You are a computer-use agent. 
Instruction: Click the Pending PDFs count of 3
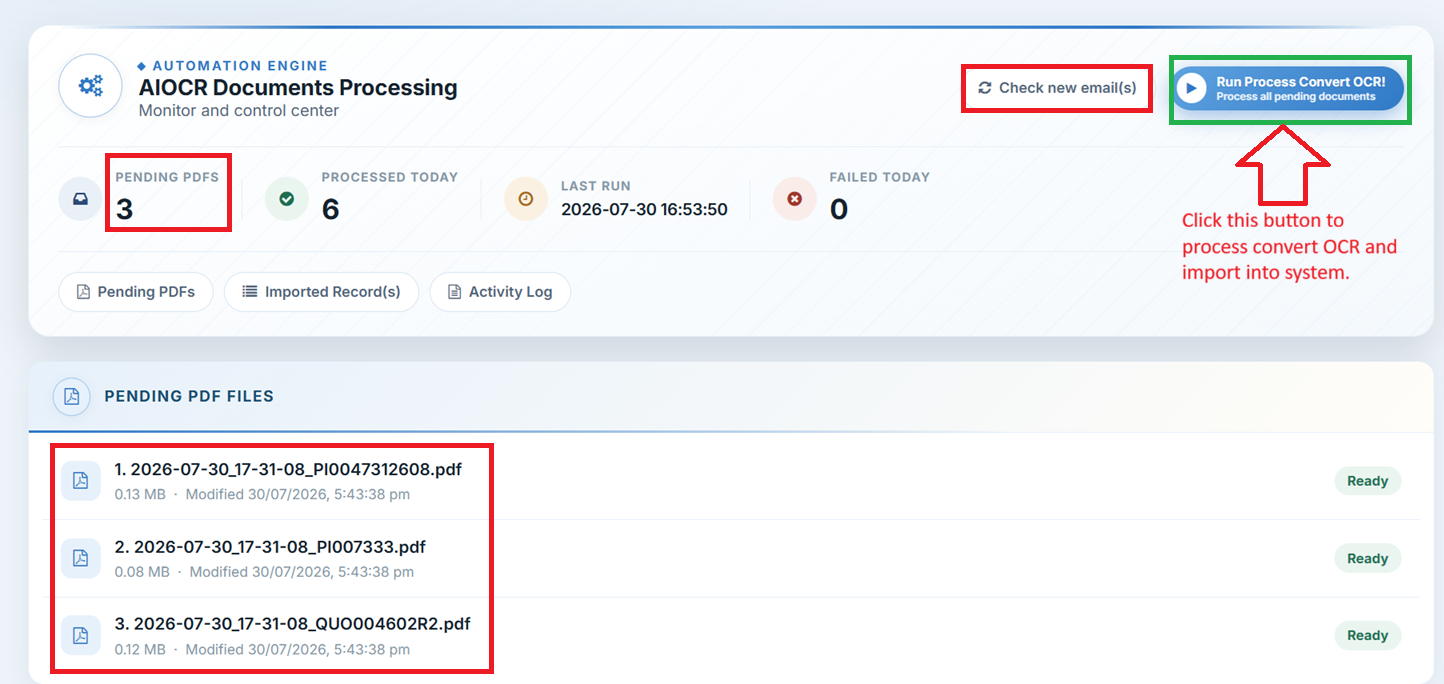(x=124, y=209)
